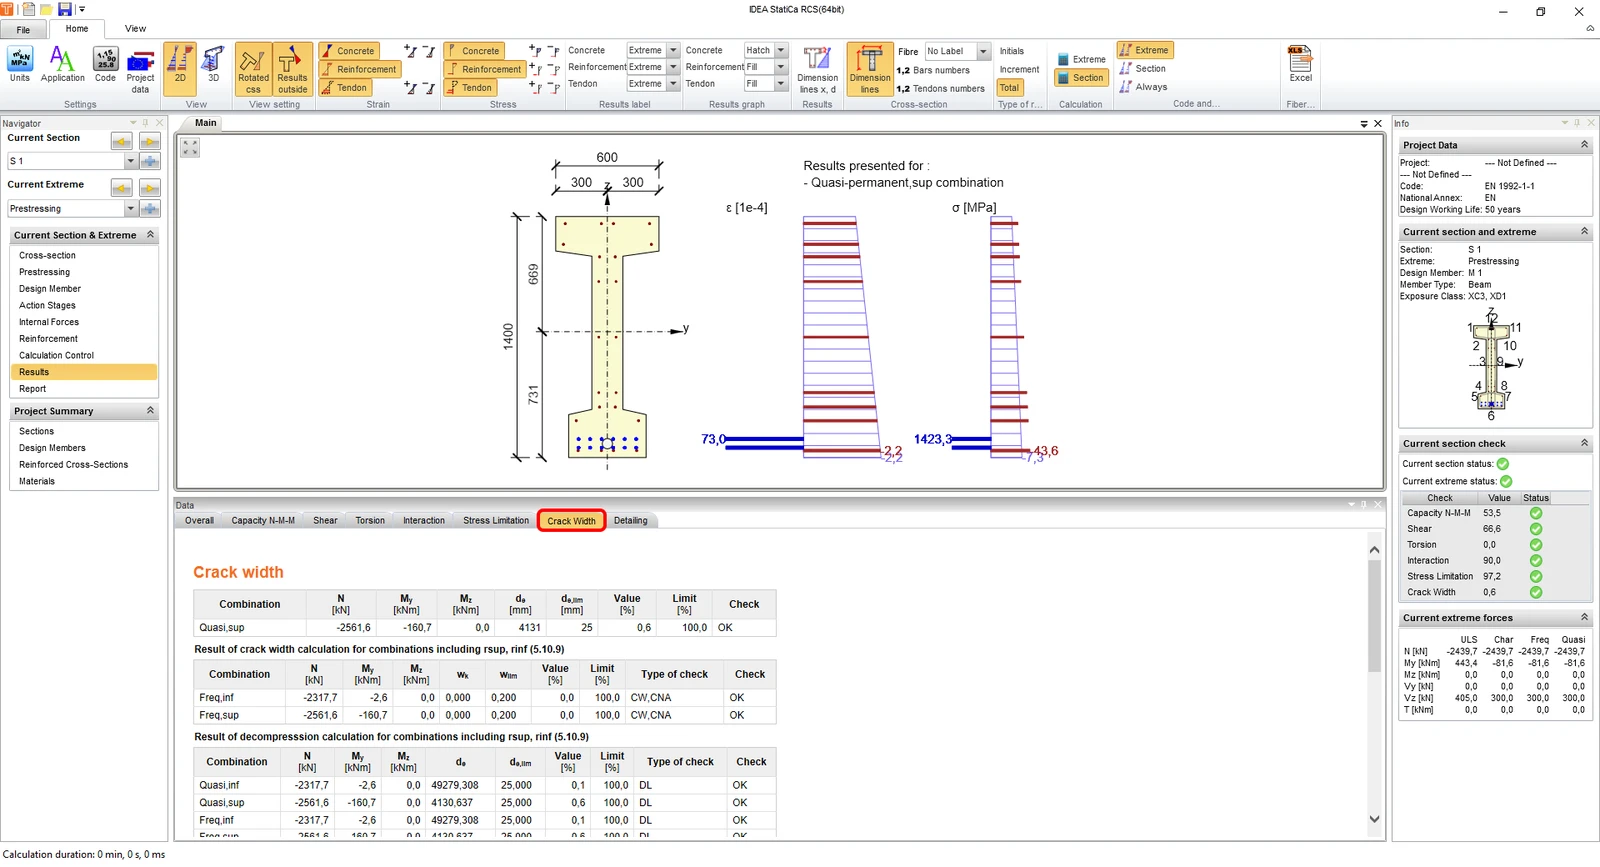Click the save icon in quick access toolbar
The image size is (1600, 867).
pos(65,9)
